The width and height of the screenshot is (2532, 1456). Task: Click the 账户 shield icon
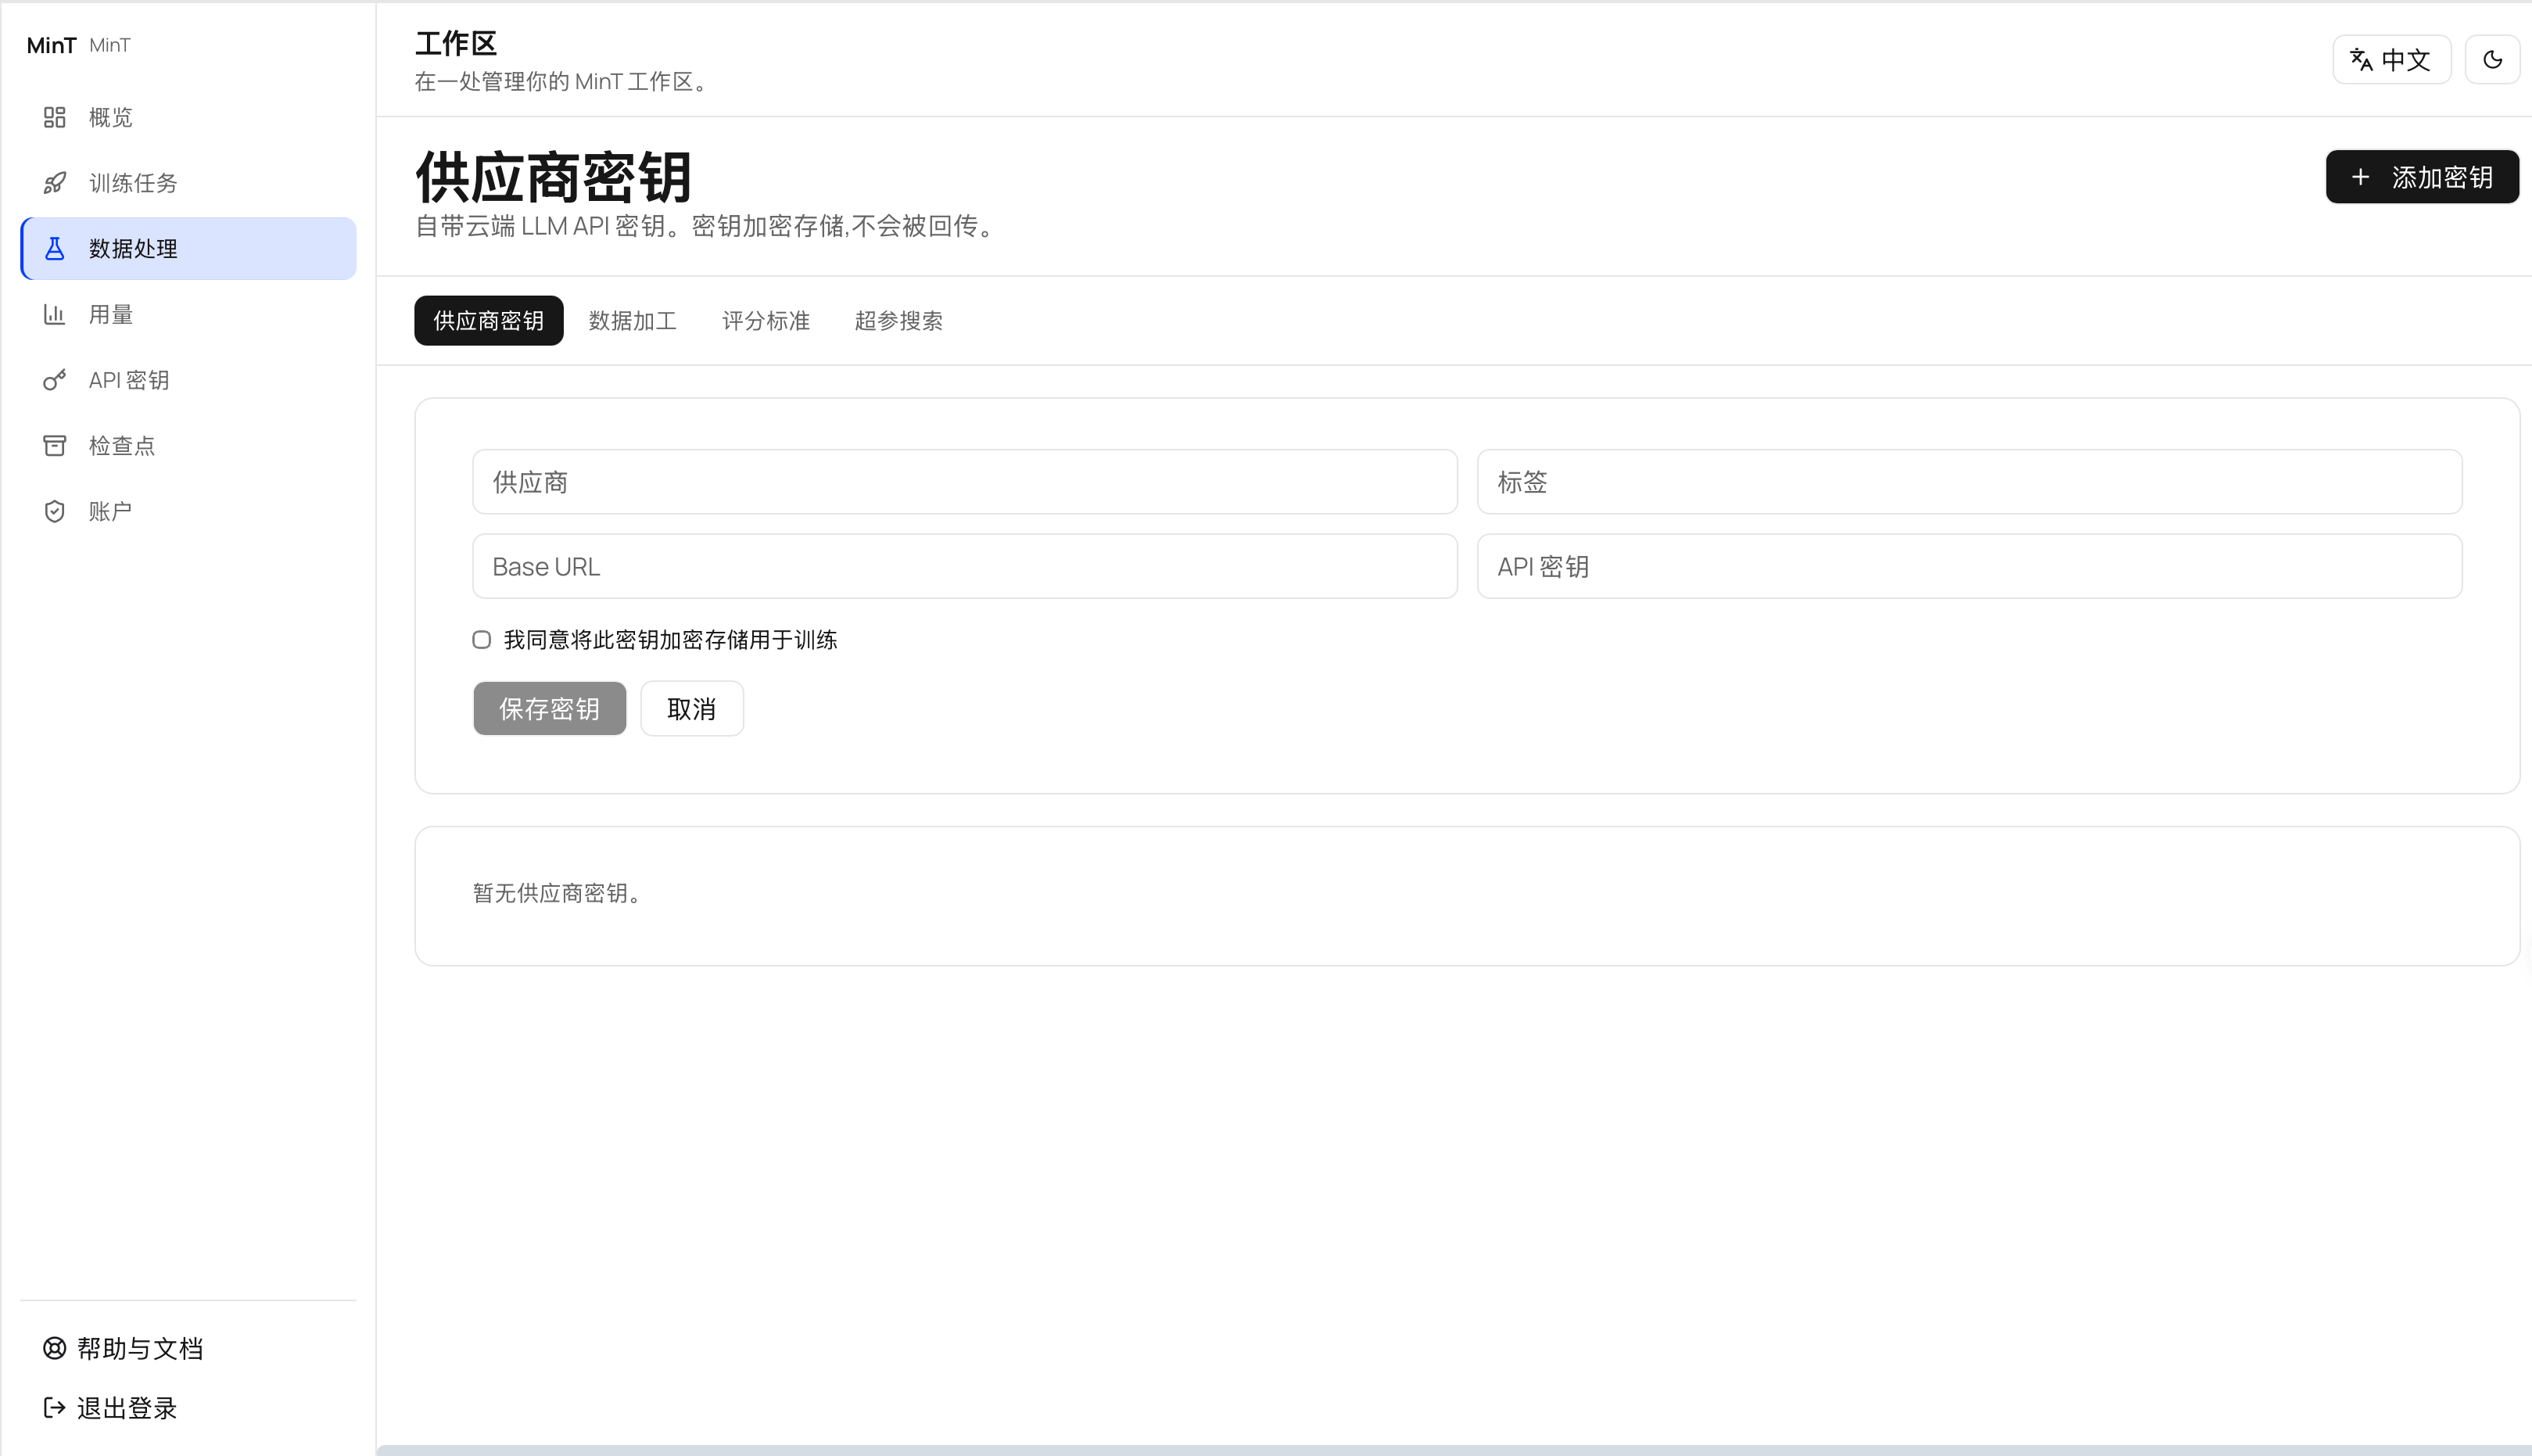[x=54, y=511]
